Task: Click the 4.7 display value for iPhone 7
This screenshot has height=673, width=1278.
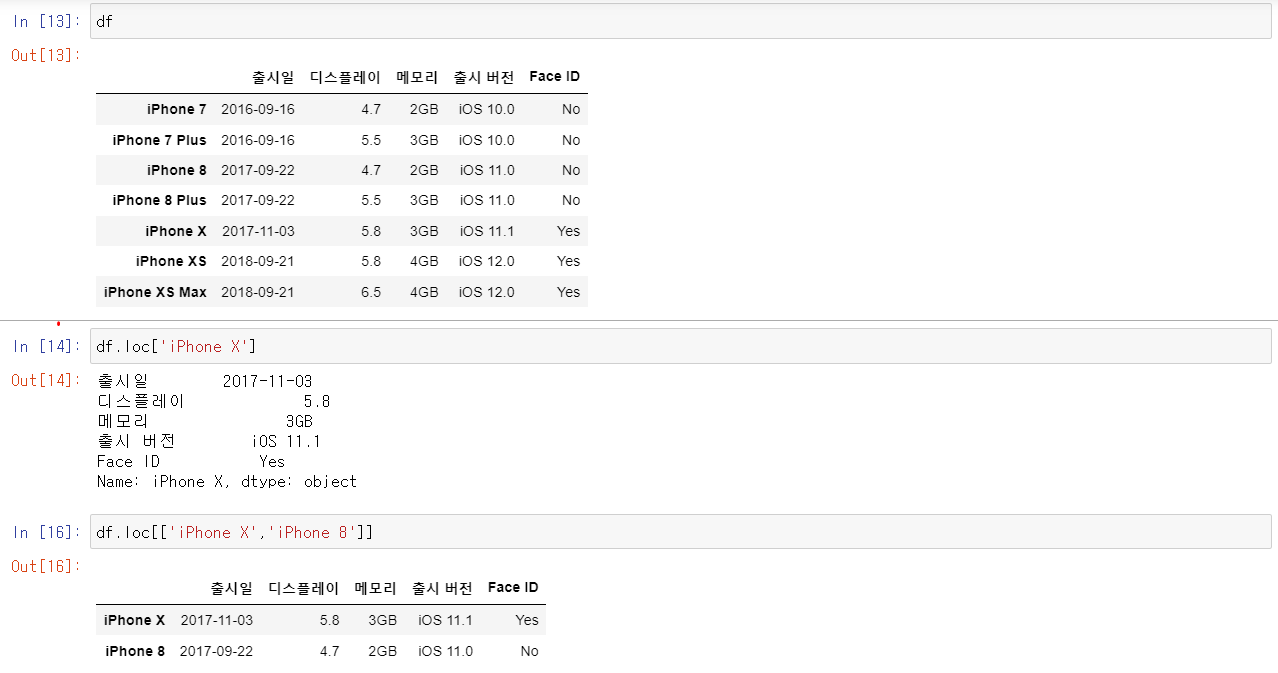Action: pyautogui.click(x=371, y=109)
